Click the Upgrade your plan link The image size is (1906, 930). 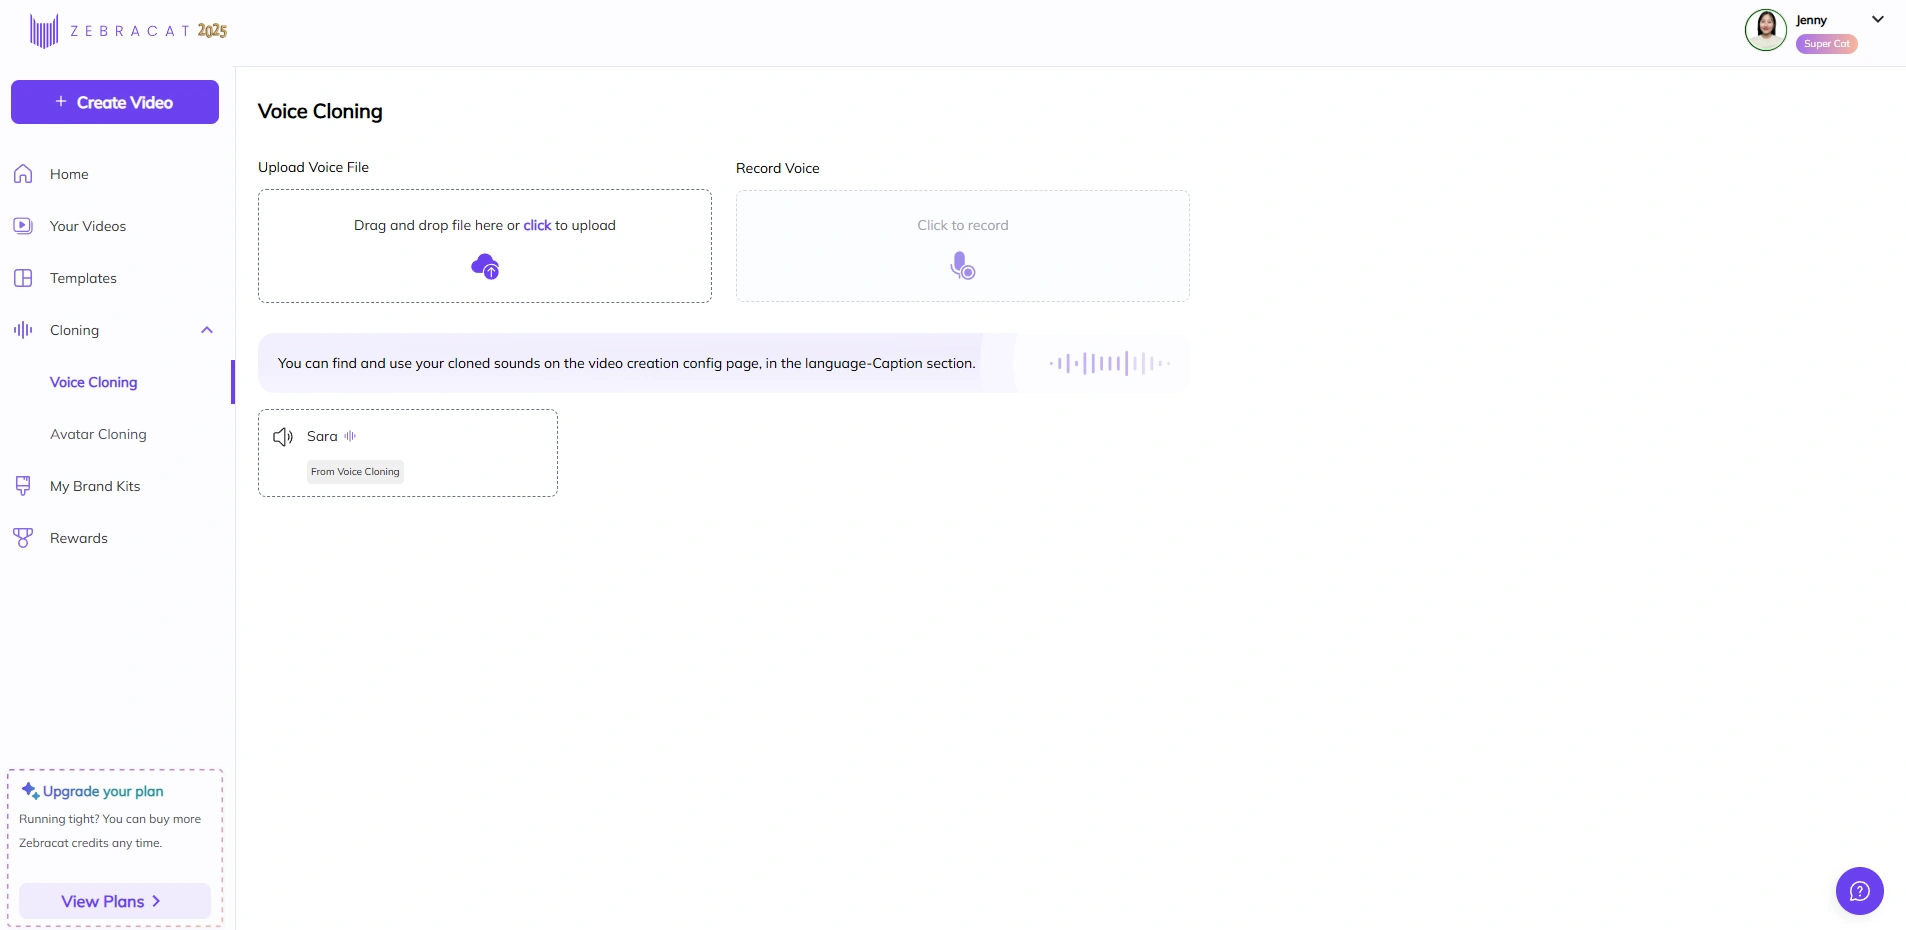point(103,791)
